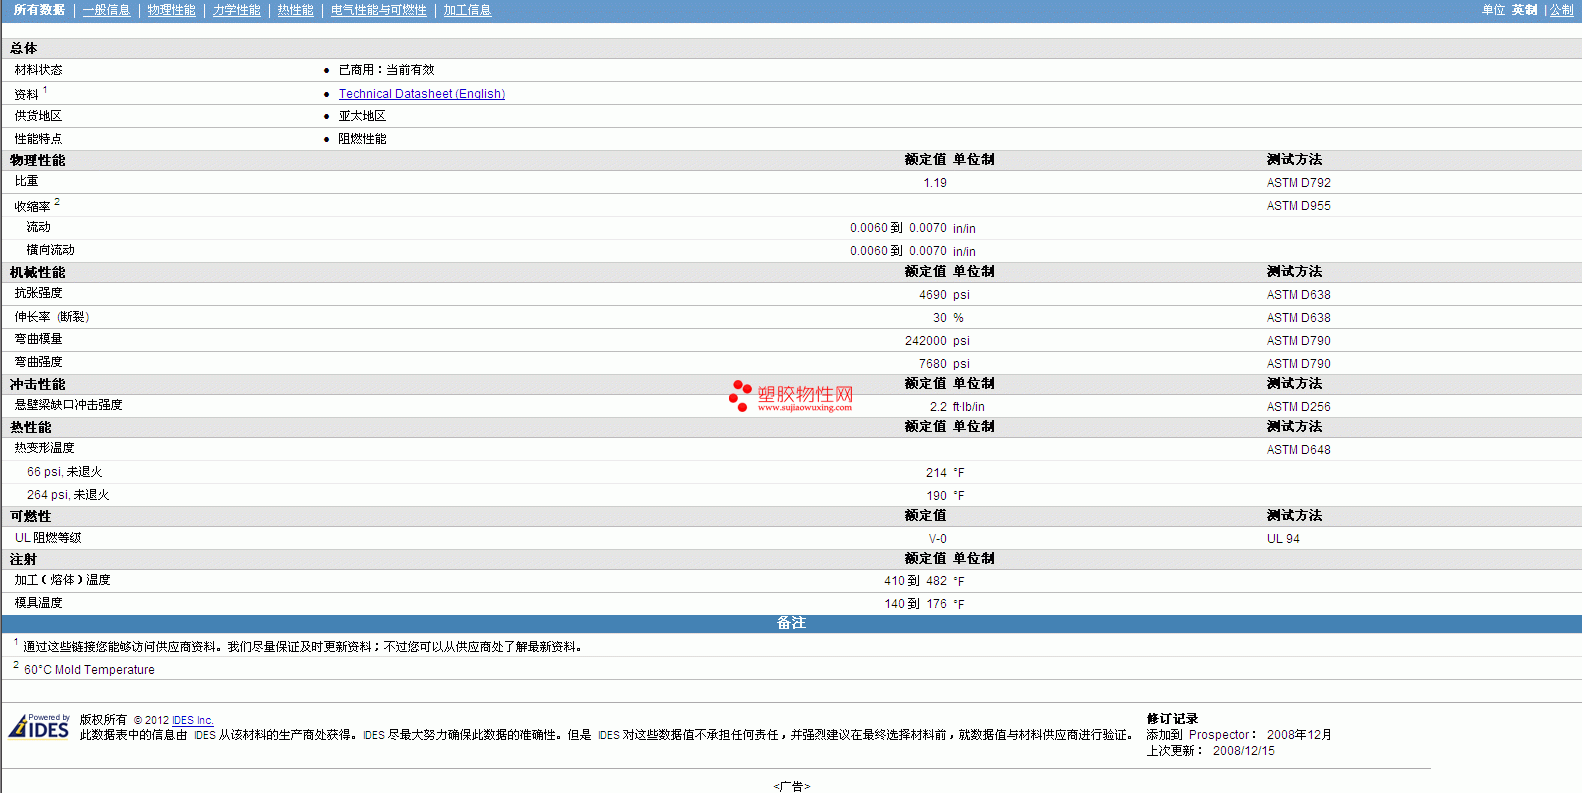This screenshot has height=793, width=1582.
Task: Click ASTM D256 test method
Action: (x=1298, y=407)
